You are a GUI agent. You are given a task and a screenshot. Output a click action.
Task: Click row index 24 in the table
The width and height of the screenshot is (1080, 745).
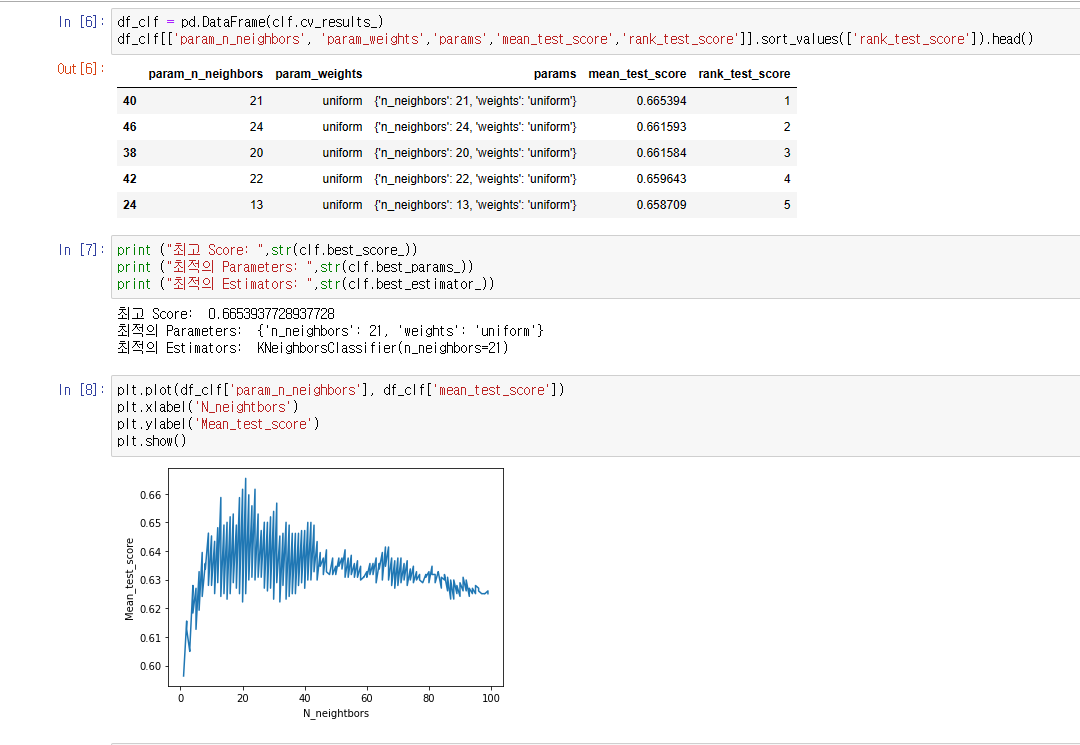click(129, 205)
